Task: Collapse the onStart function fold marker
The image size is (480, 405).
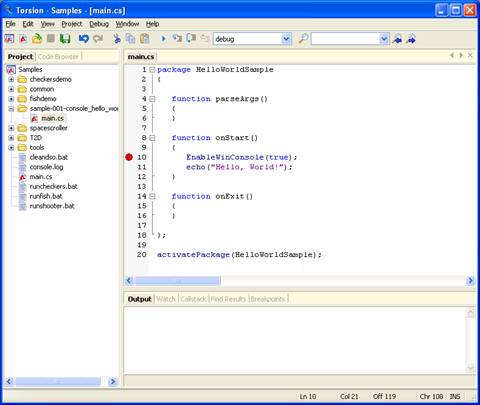Action: (152, 138)
